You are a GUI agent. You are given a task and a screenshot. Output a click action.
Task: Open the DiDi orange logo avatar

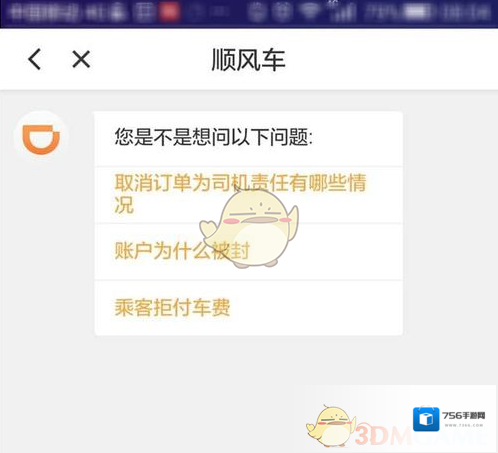click(x=41, y=138)
